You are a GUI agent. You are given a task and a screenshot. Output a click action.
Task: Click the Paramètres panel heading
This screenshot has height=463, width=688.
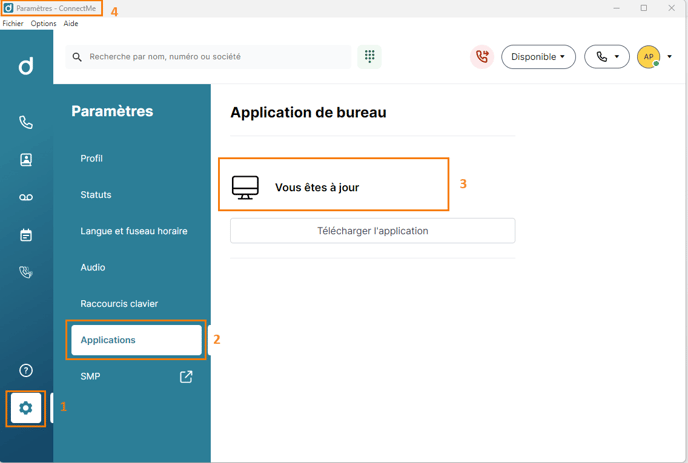click(112, 111)
